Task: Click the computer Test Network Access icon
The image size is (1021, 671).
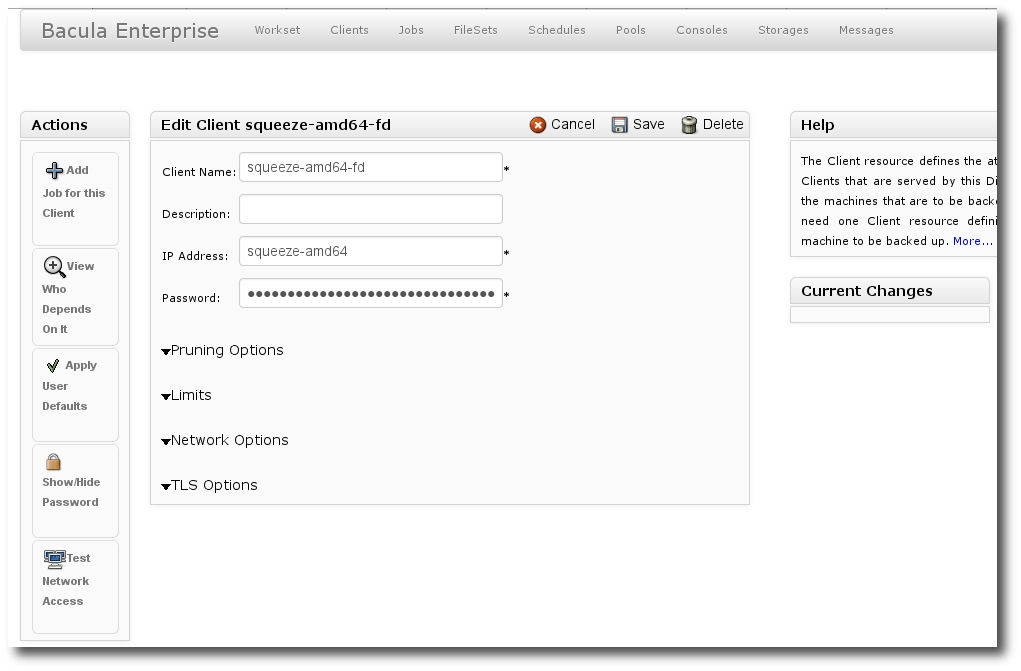Action: (x=55, y=558)
